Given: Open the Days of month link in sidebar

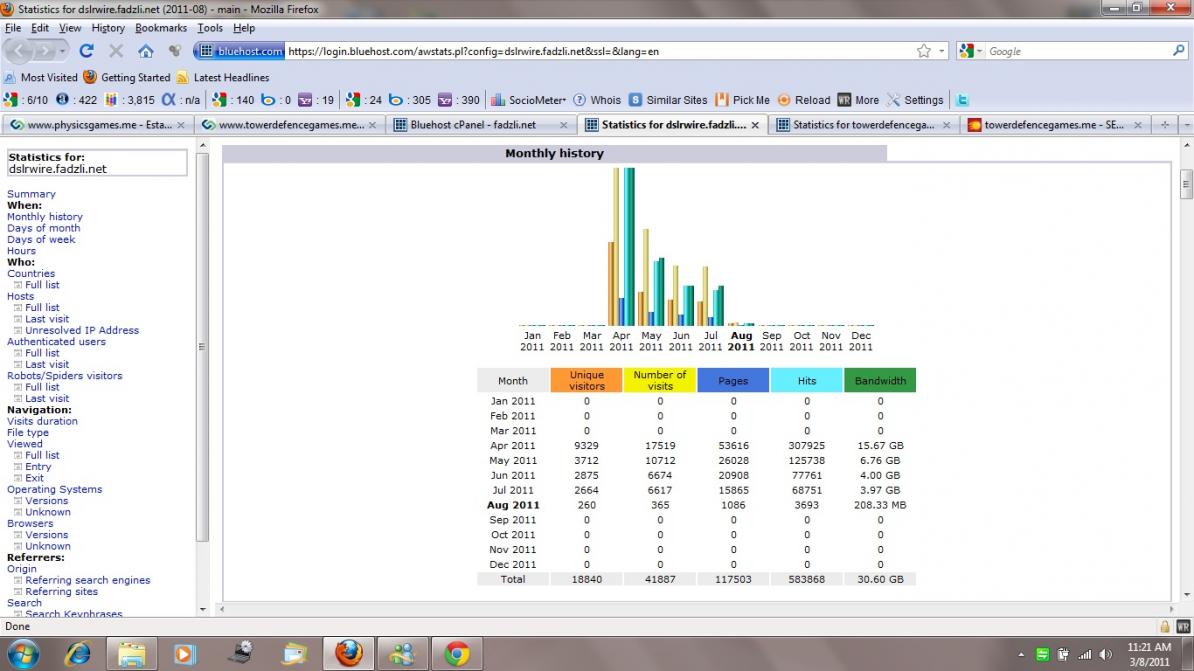Looking at the screenshot, I should coord(43,228).
